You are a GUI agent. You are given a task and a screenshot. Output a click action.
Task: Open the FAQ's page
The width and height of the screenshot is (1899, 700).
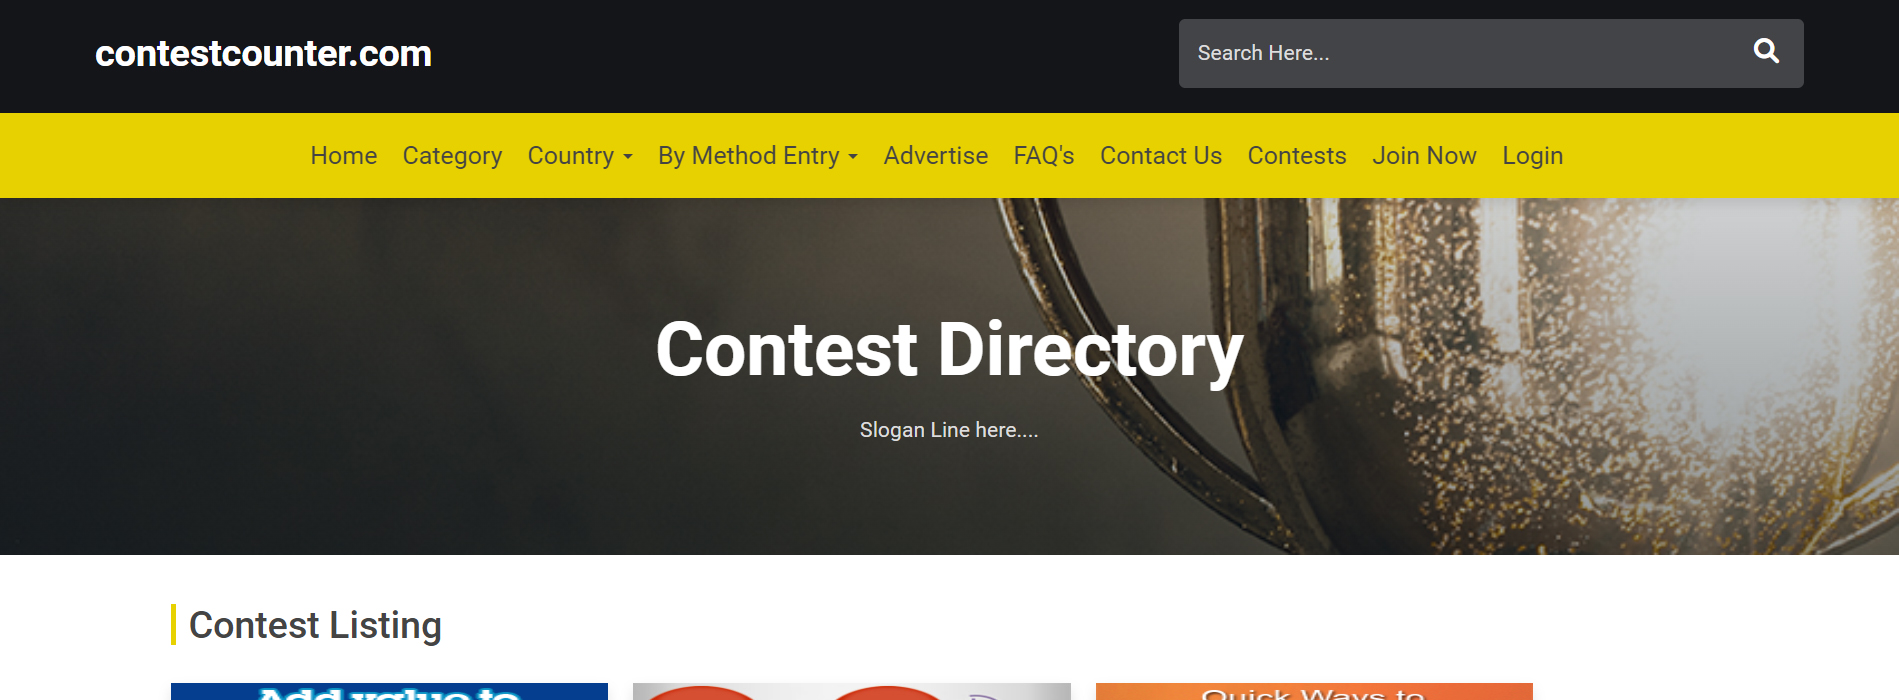click(x=1044, y=156)
